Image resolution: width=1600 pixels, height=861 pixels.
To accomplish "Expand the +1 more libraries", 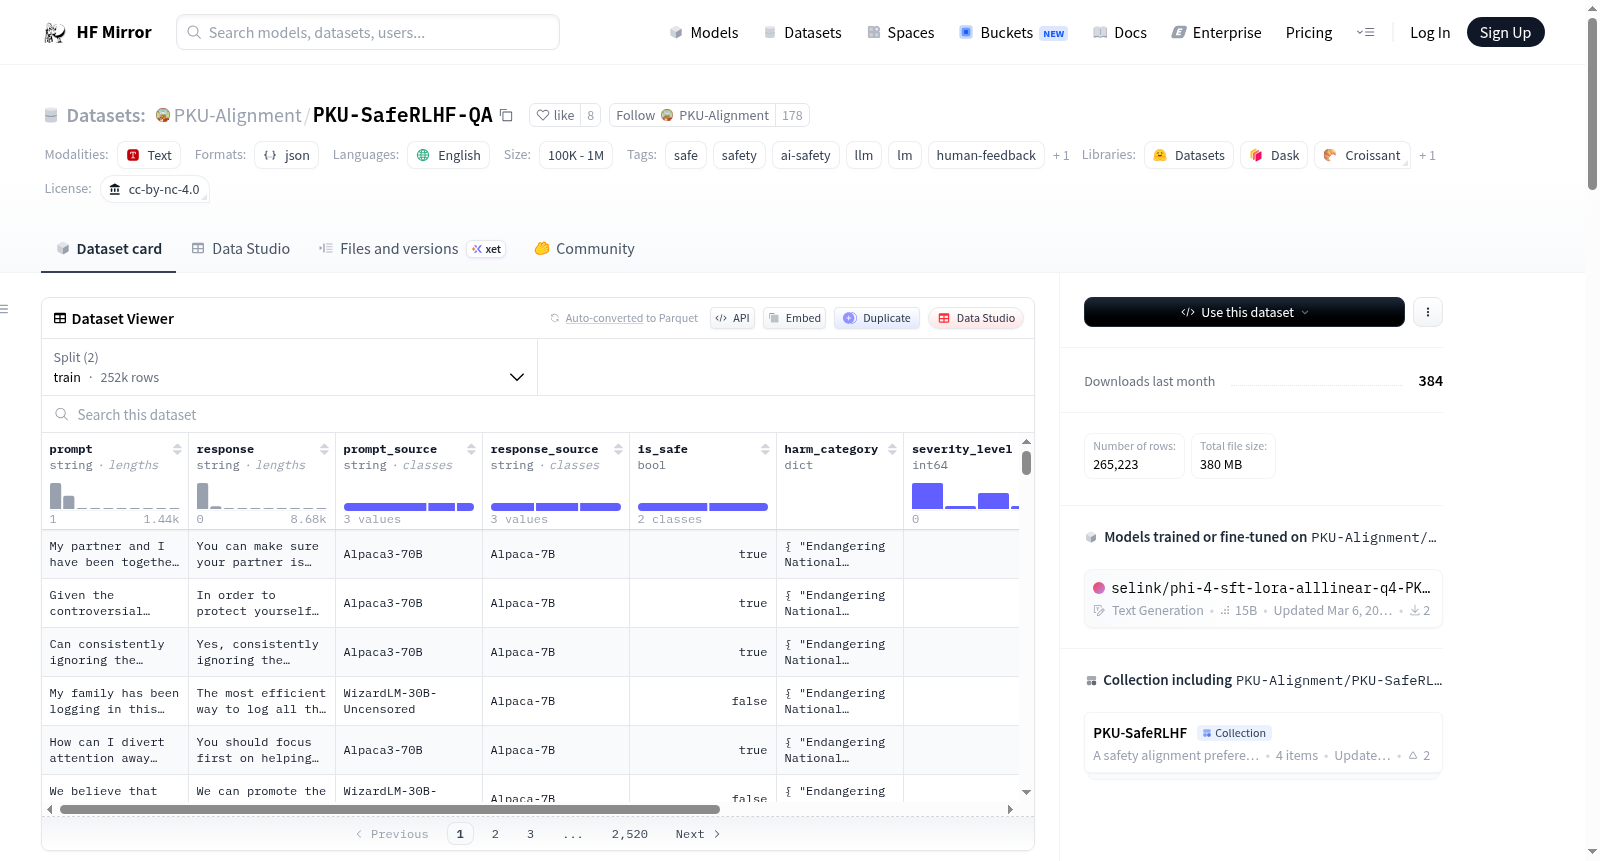I will click(1427, 155).
